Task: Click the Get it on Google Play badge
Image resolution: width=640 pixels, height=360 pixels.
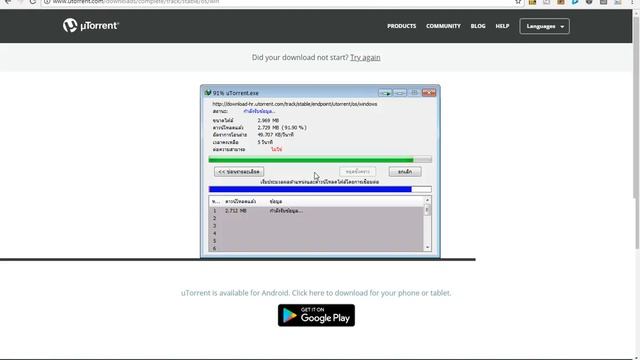Action: tap(316, 315)
